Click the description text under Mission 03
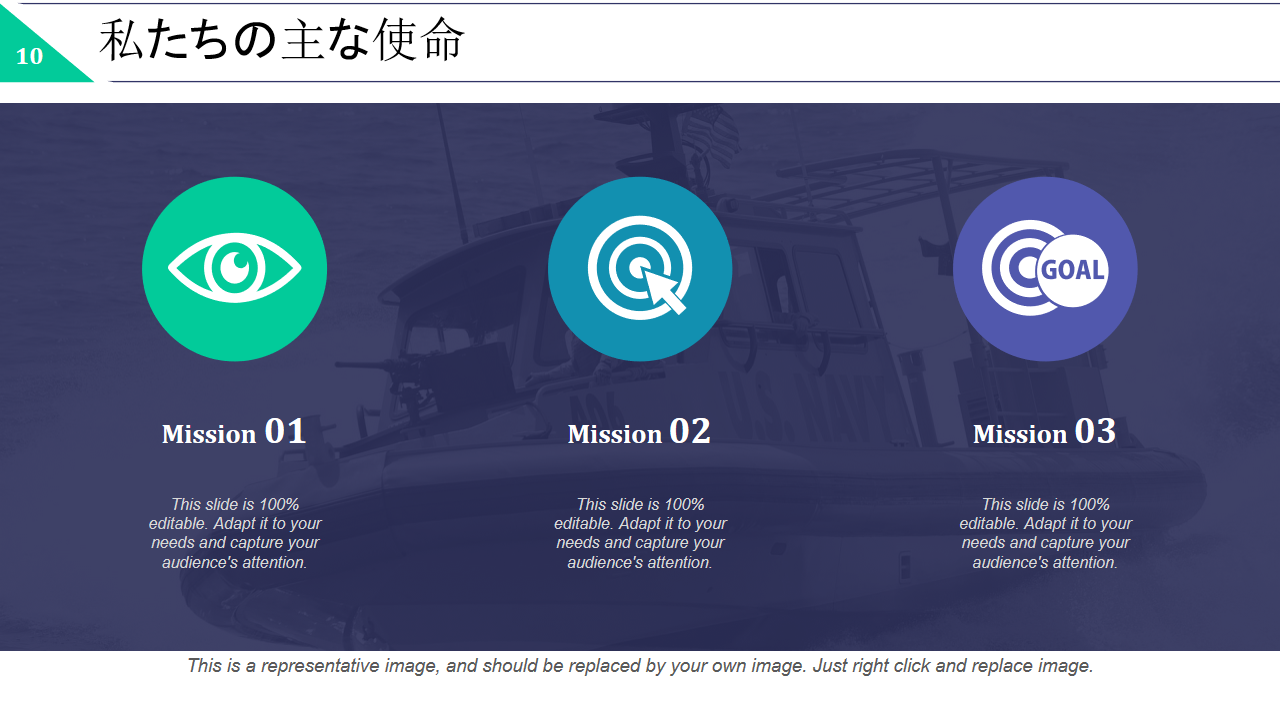Screen dimensions: 1280x720 coord(1045,533)
